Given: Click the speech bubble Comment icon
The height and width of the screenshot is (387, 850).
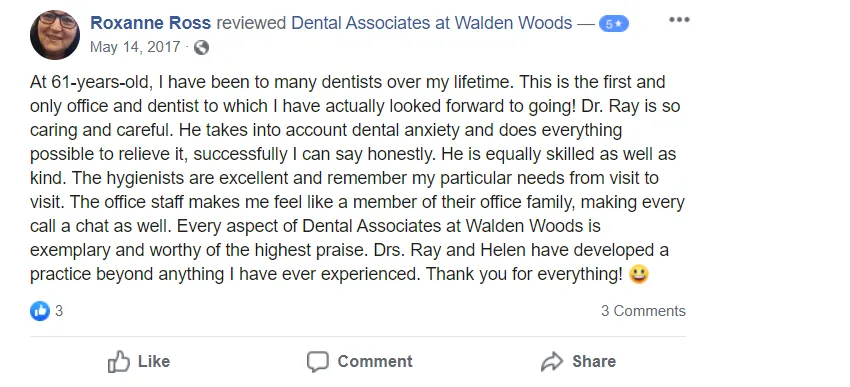Looking at the screenshot, I should click(318, 362).
